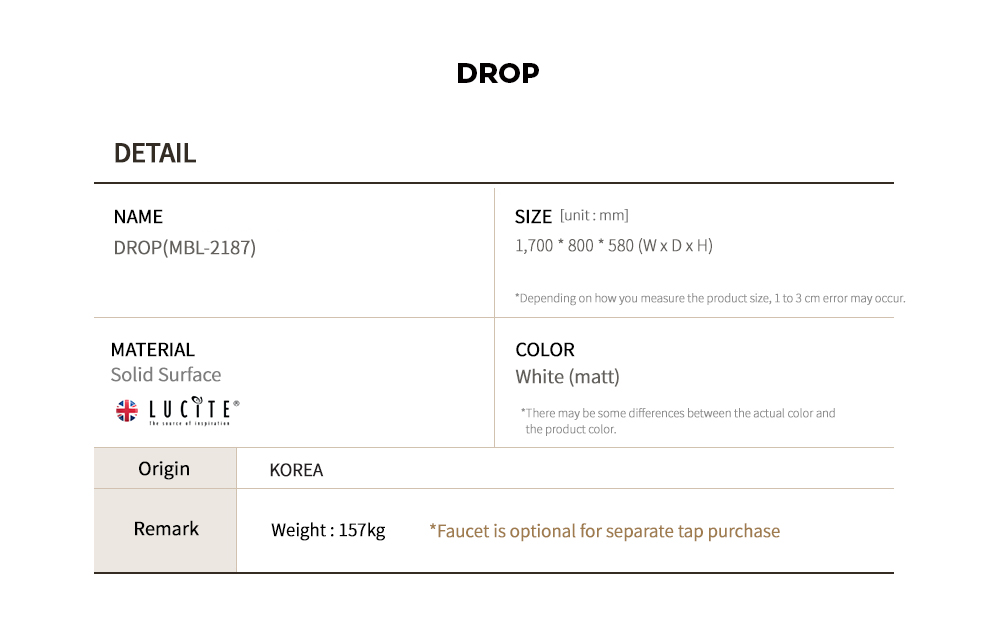Select the White (matt) color value

568,377
